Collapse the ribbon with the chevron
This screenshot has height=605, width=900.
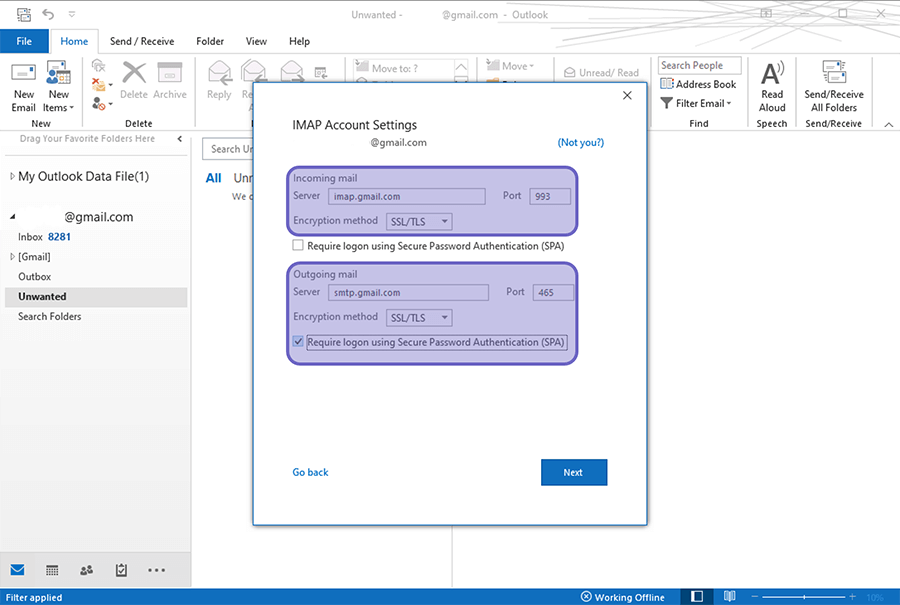(889, 124)
